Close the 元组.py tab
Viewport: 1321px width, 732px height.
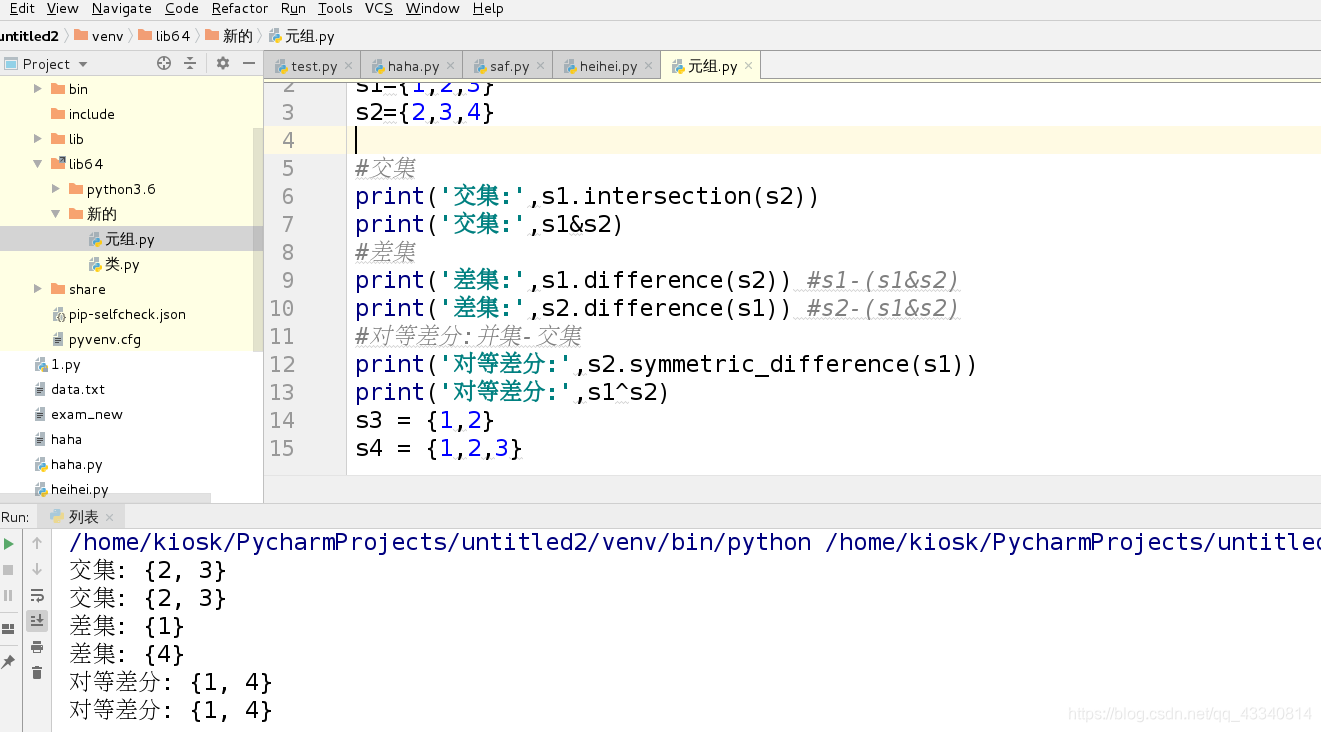point(749,66)
